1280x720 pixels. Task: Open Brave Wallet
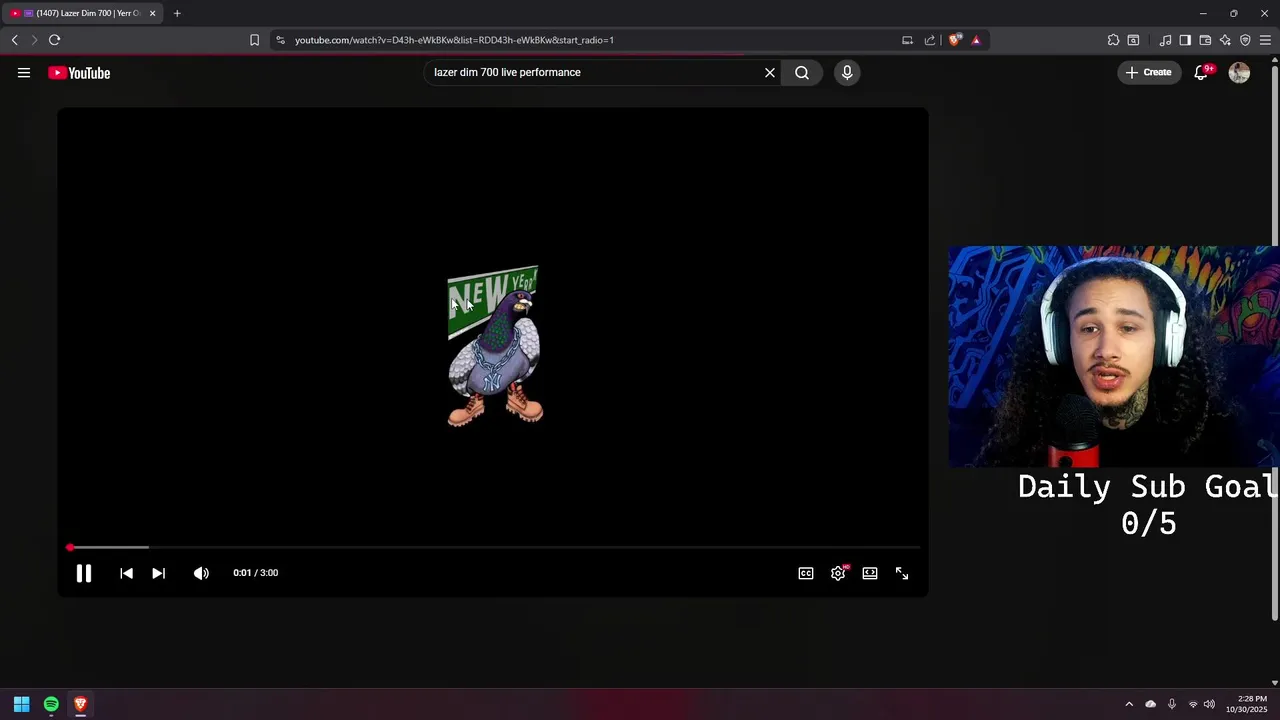1205,40
